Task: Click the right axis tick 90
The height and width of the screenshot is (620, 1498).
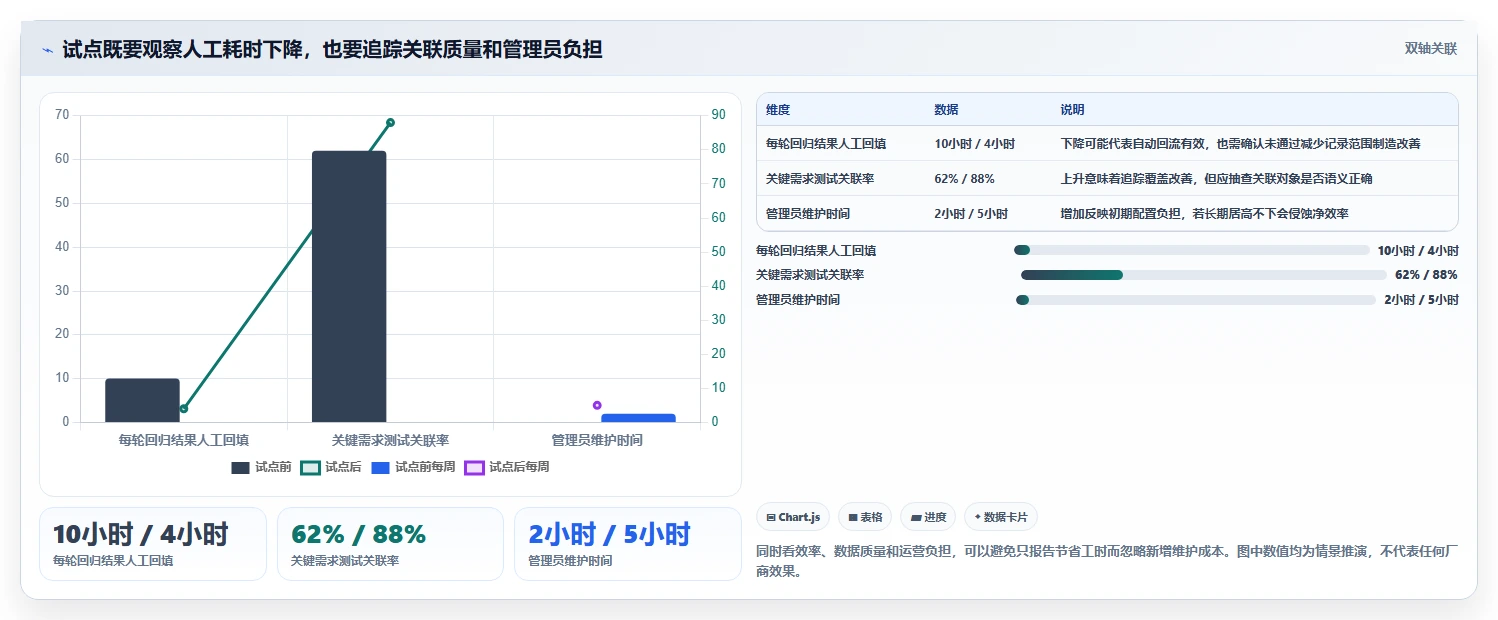Action: click(x=718, y=115)
